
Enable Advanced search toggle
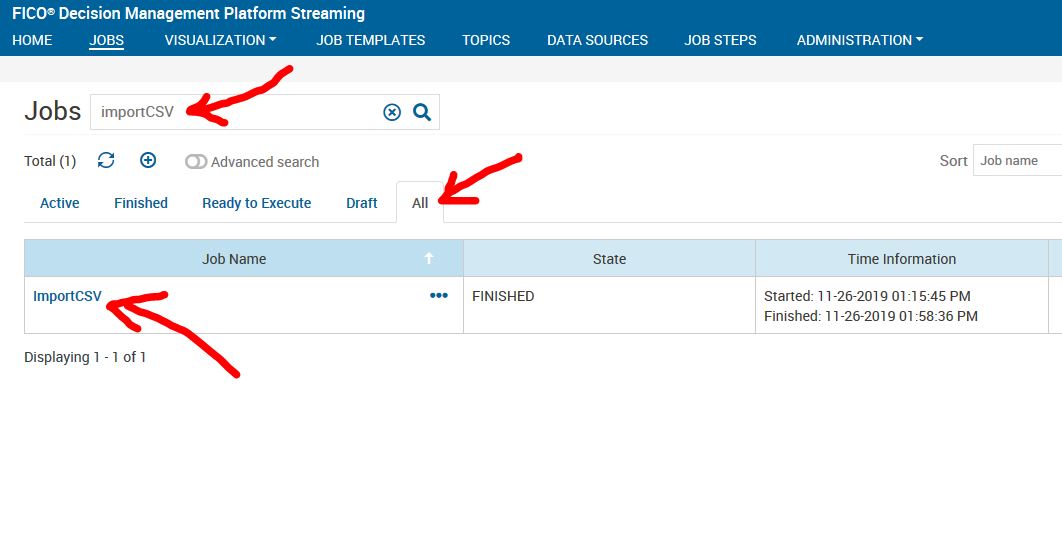click(x=196, y=162)
